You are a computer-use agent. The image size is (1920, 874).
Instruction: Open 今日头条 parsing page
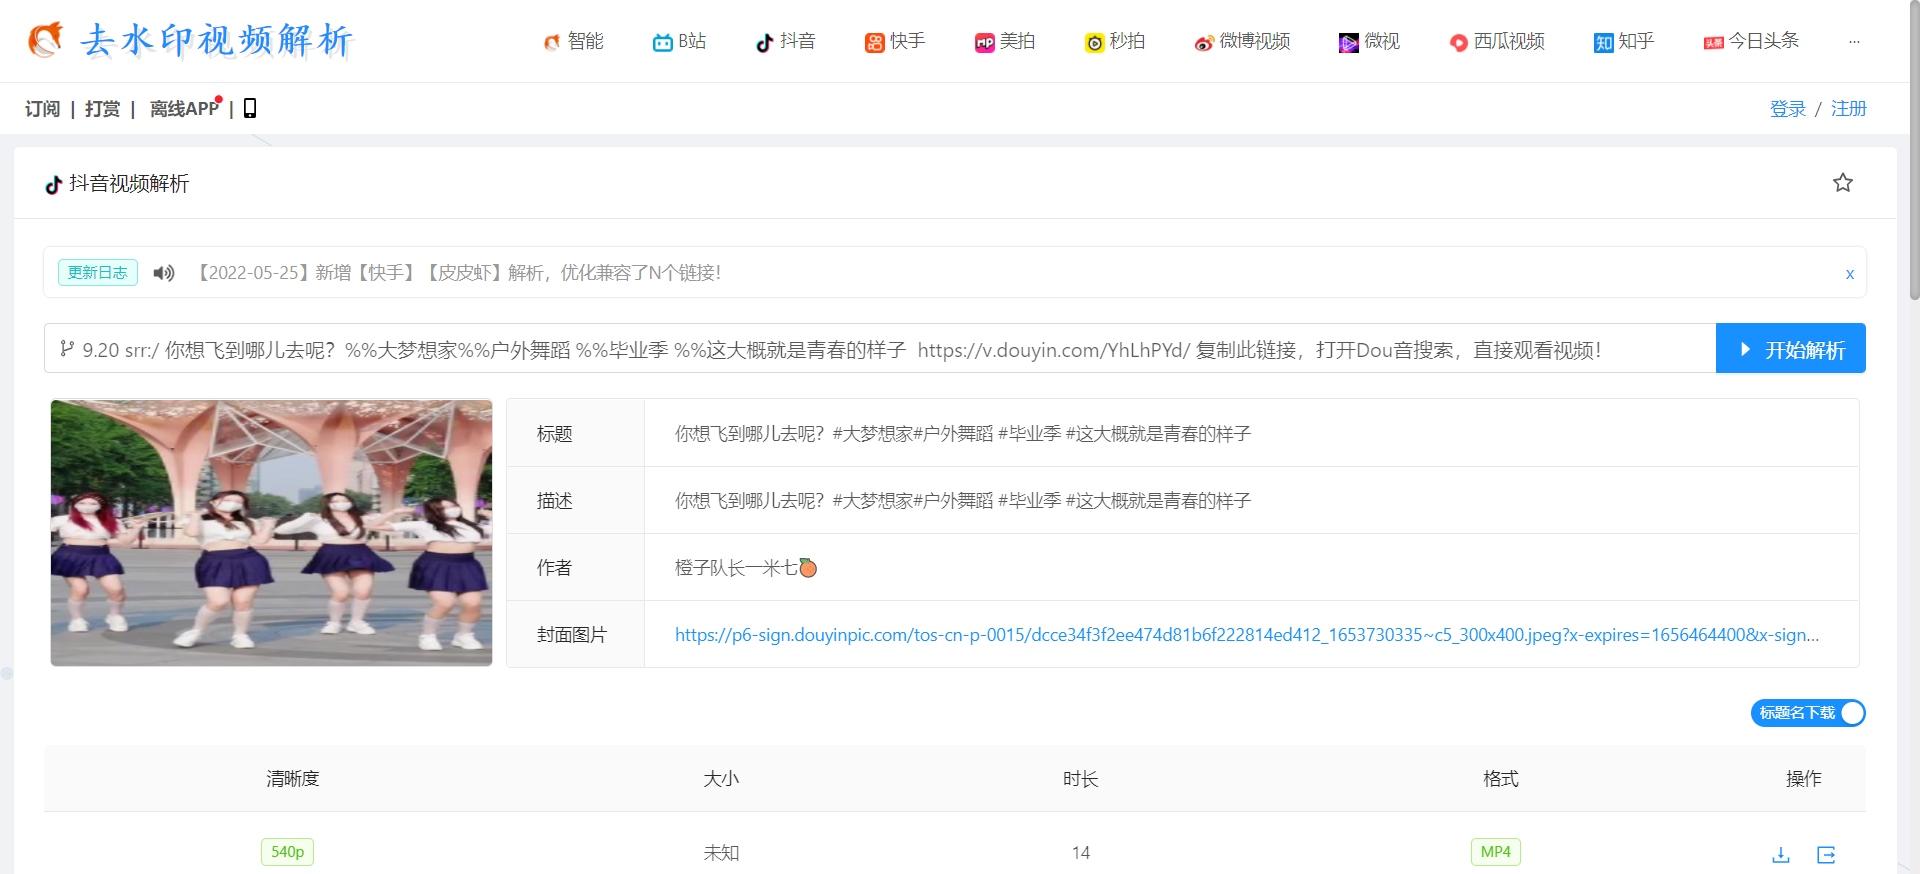click(1751, 41)
